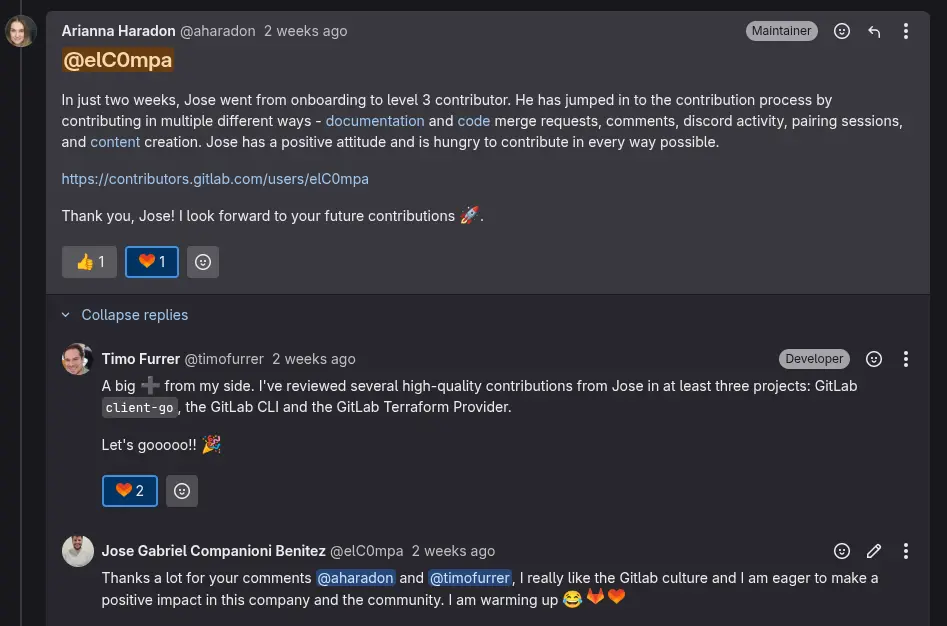Add an emoji reaction on Jose's comment header
Viewport: 947px width, 626px height.
tap(841, 551)
